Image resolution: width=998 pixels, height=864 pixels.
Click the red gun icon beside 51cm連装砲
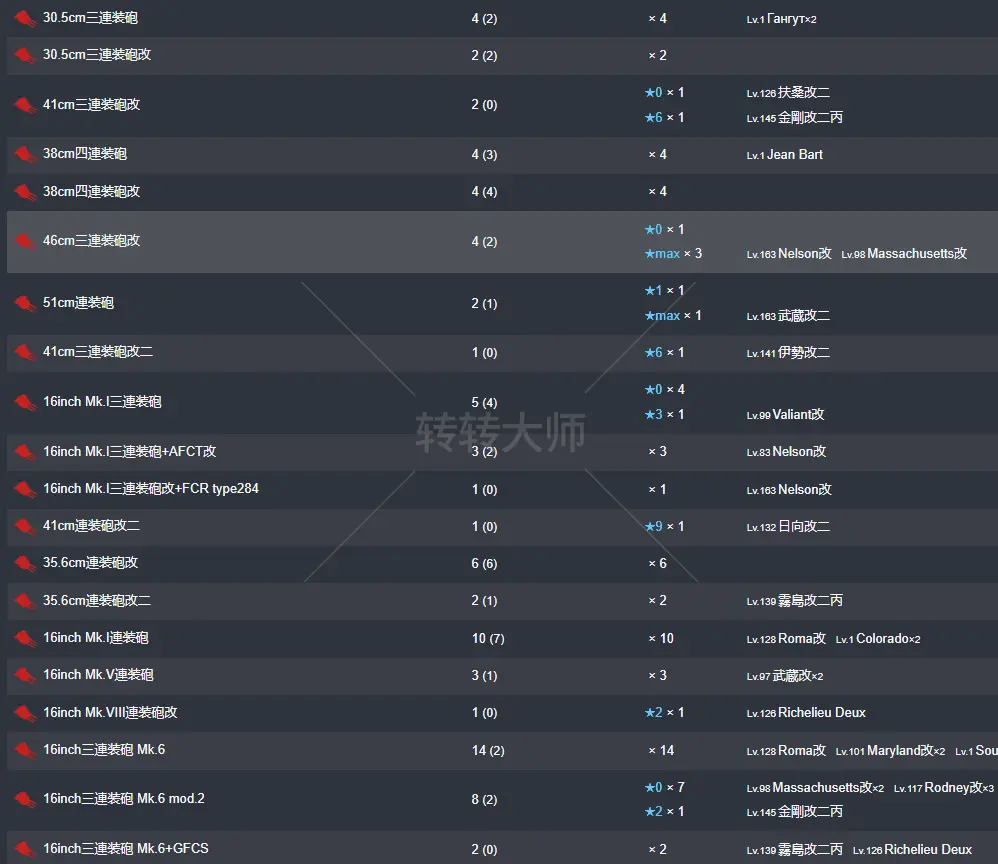click(25, 303)
